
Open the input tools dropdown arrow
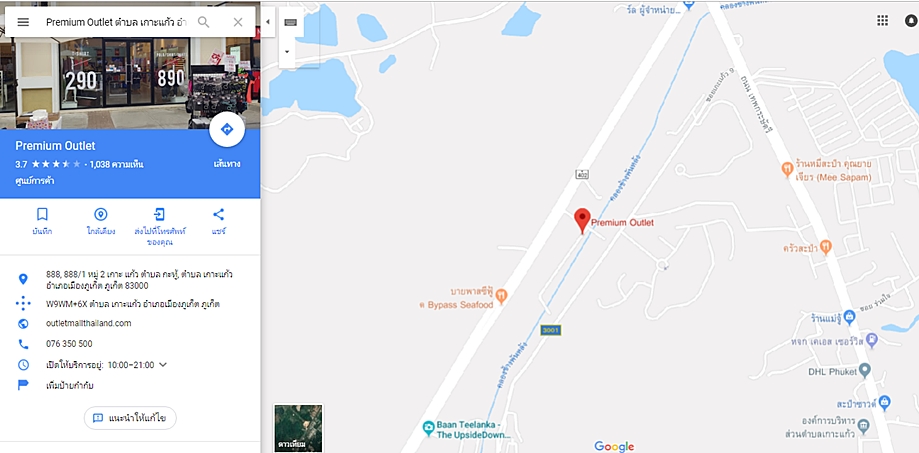tap(287, 51)
